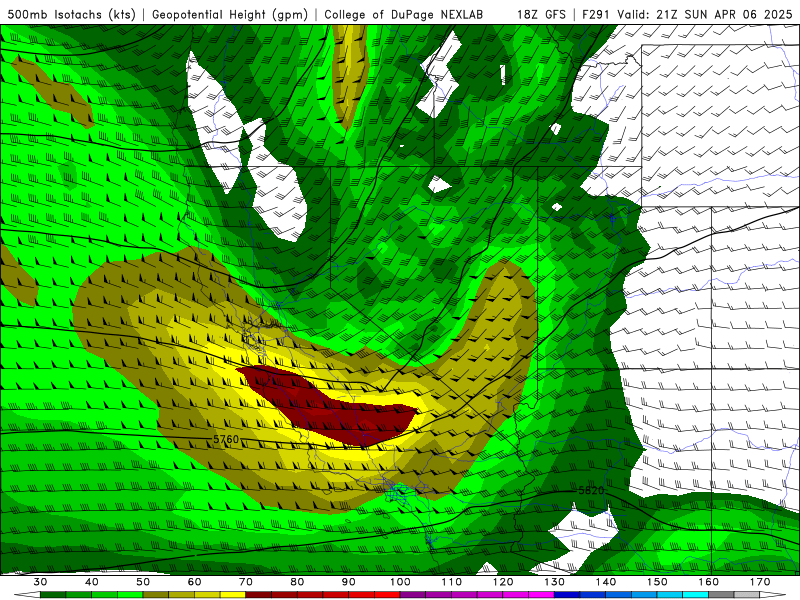Pick the dark purple swatch starting at 100
This screenshot has width=800, height=600.
[x=413, y=595]
